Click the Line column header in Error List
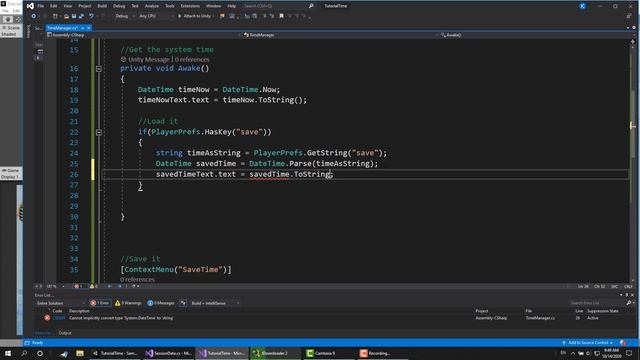This screenshot has height=360, width=640. (x=579, y=311)
